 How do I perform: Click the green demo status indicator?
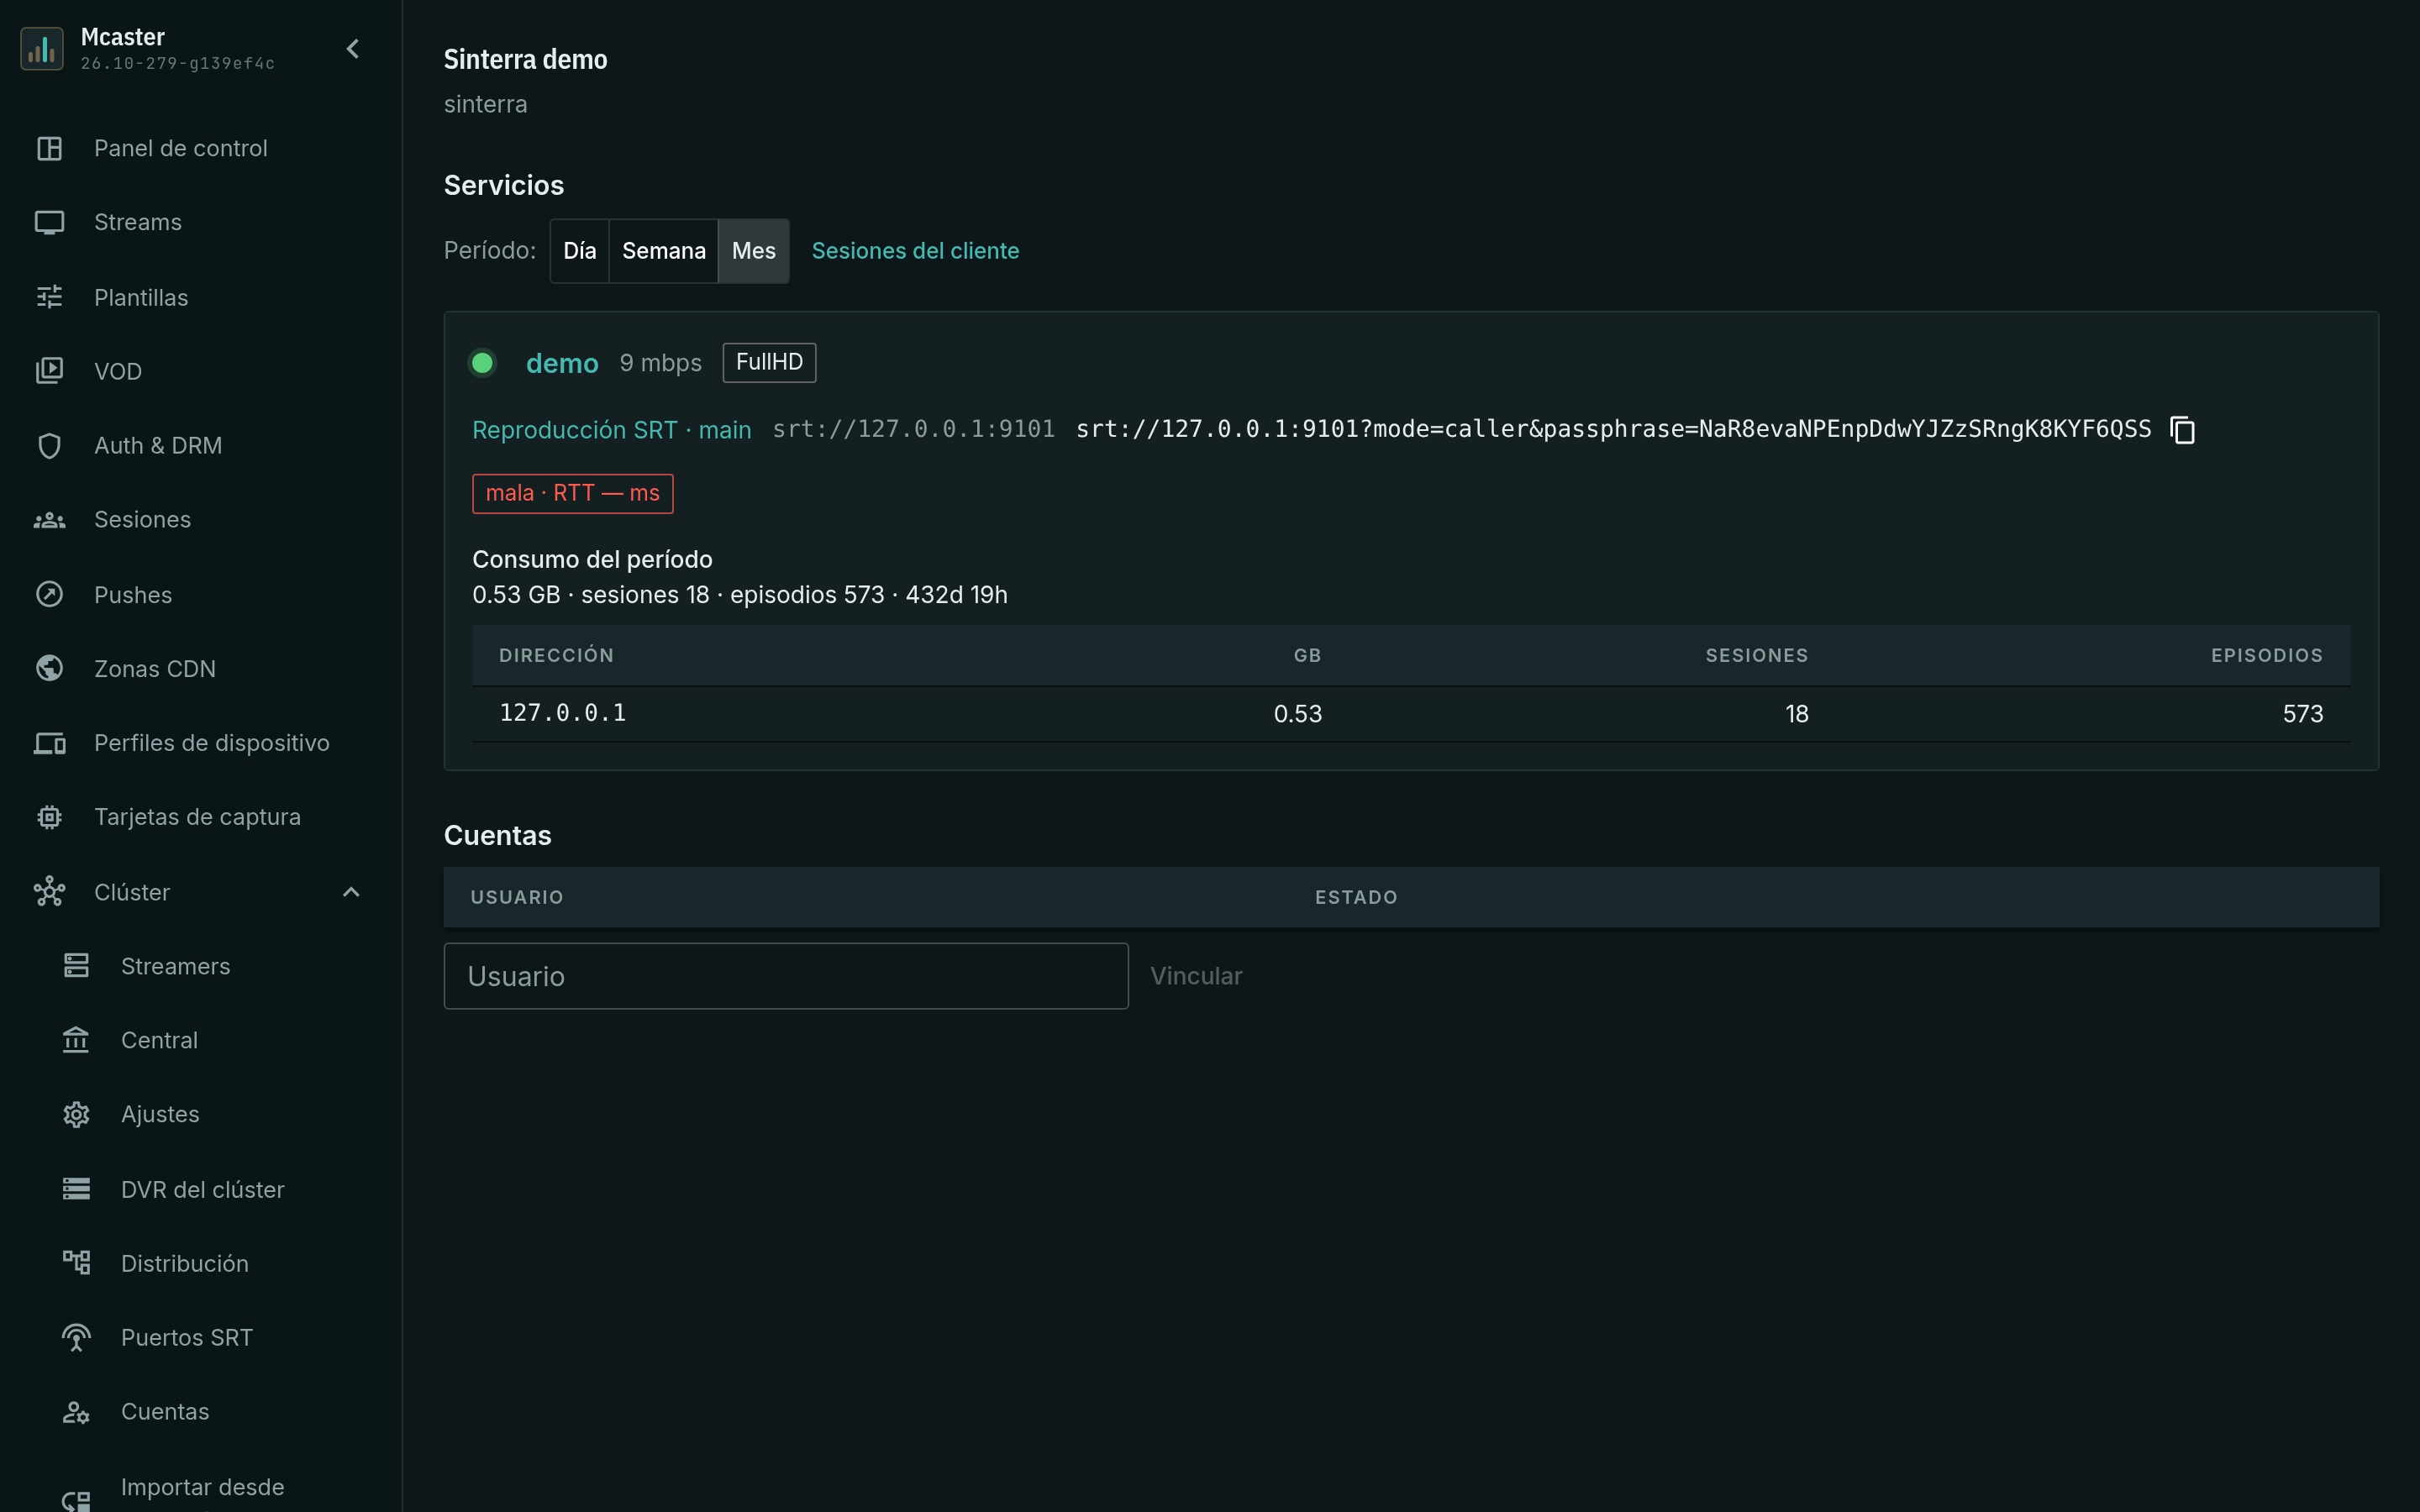point(482,363)
